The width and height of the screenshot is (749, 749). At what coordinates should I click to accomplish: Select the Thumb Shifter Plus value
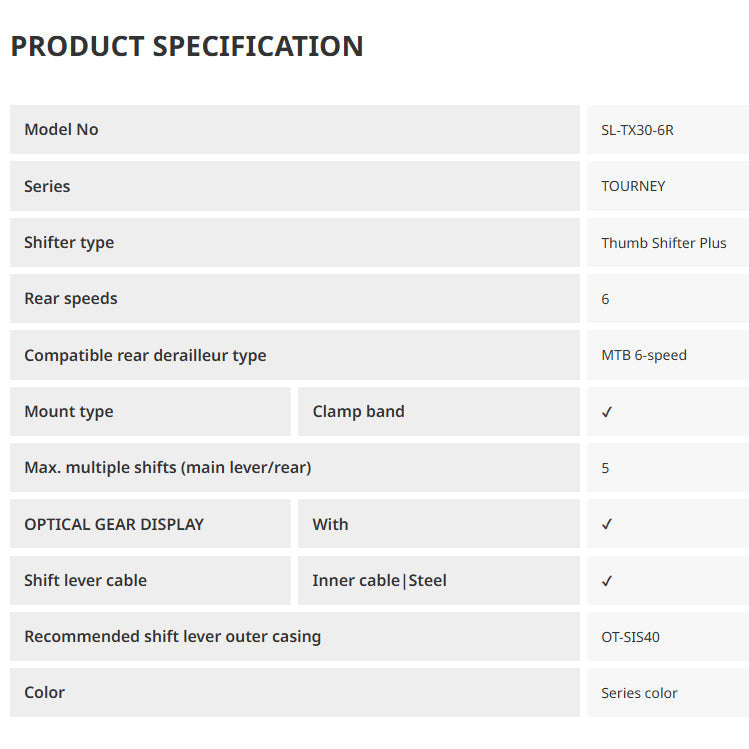coord(663,243)
